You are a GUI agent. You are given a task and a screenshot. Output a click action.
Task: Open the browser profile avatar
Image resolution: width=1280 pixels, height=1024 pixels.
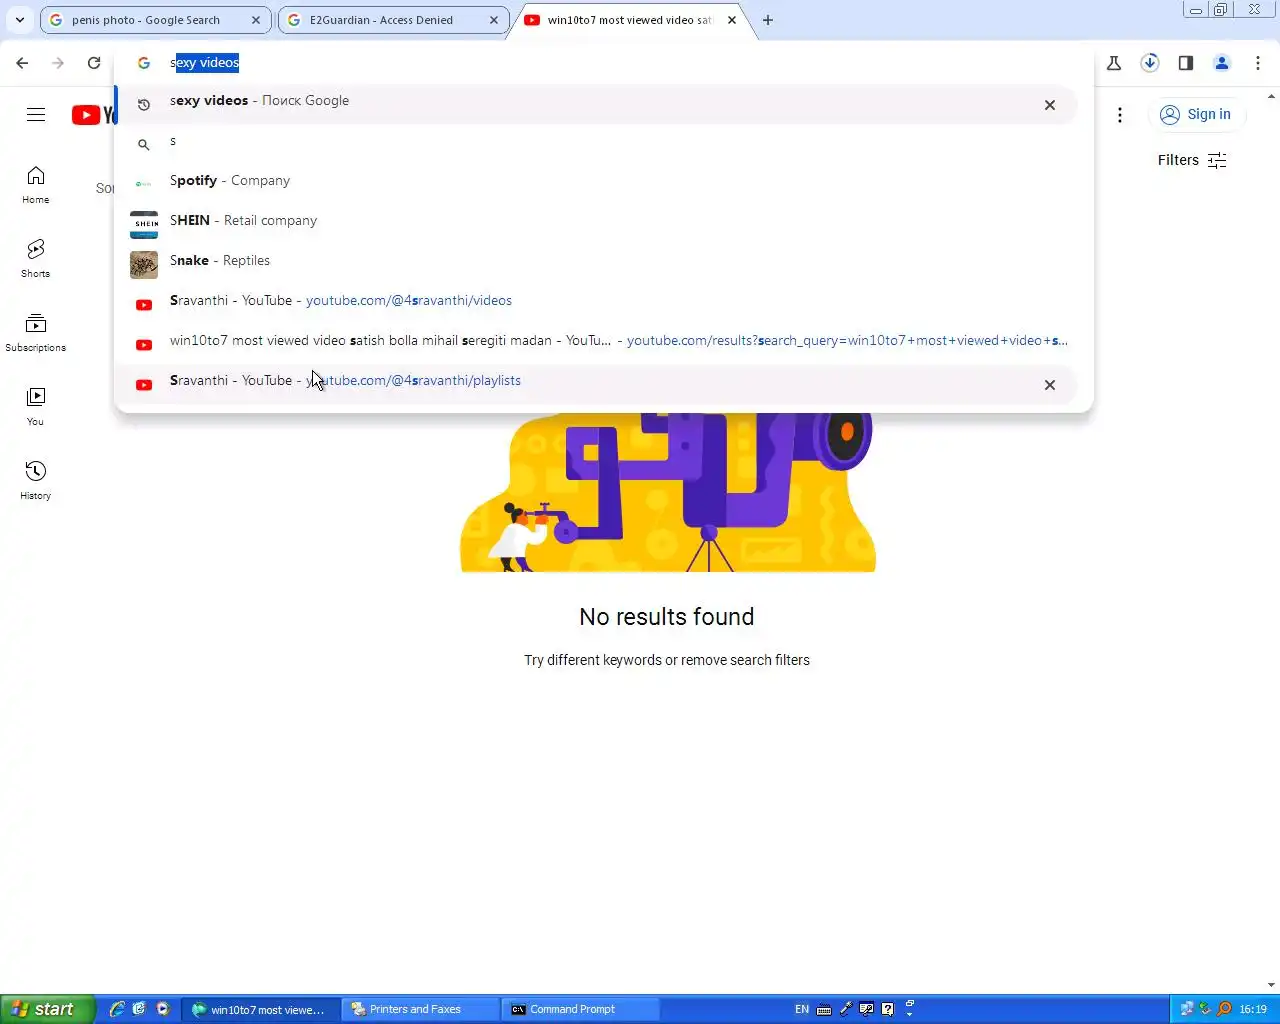[1222, 63]
